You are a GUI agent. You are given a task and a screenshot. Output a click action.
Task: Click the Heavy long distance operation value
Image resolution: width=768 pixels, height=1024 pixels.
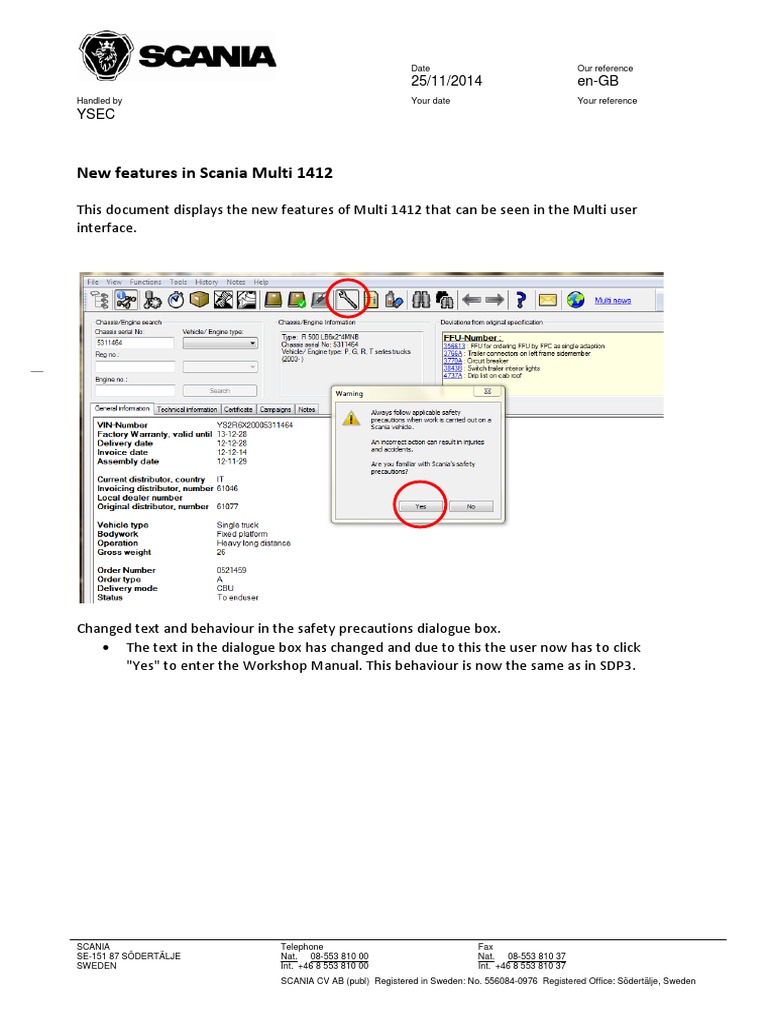point(253,543)
